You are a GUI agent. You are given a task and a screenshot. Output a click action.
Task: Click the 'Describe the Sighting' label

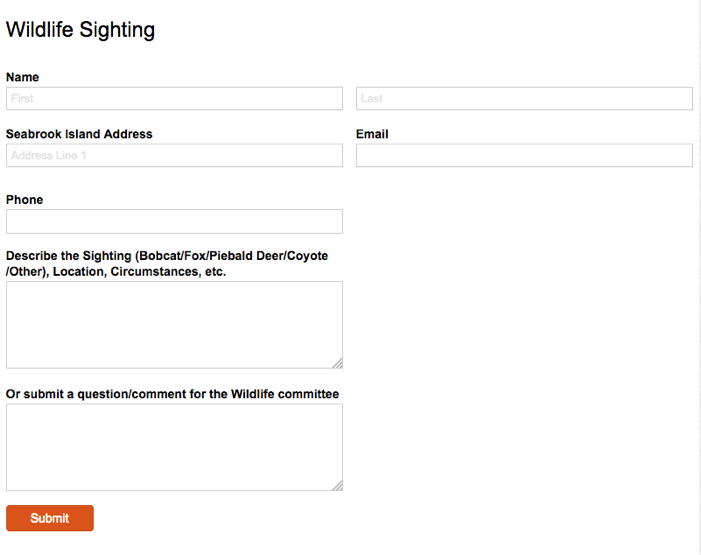[167, 256]
